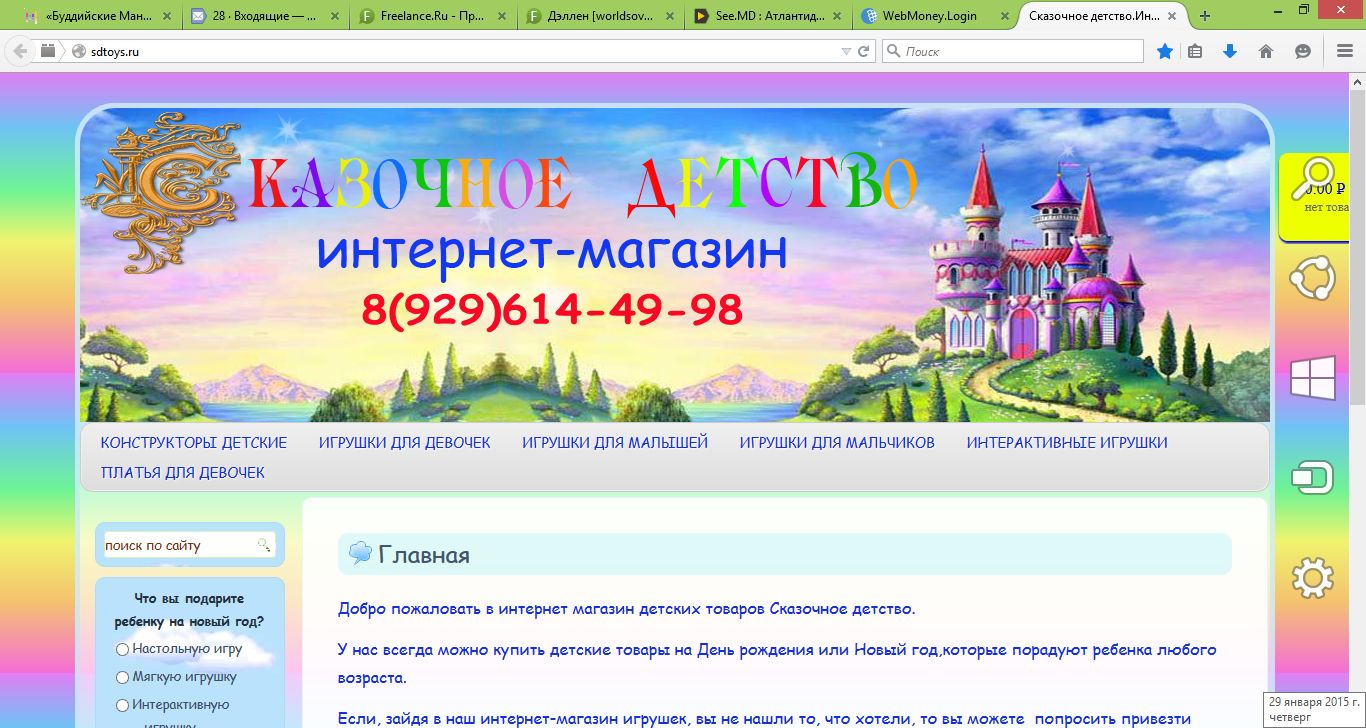
Task: Click the blue bookmark star icon
Action: 1165,51
